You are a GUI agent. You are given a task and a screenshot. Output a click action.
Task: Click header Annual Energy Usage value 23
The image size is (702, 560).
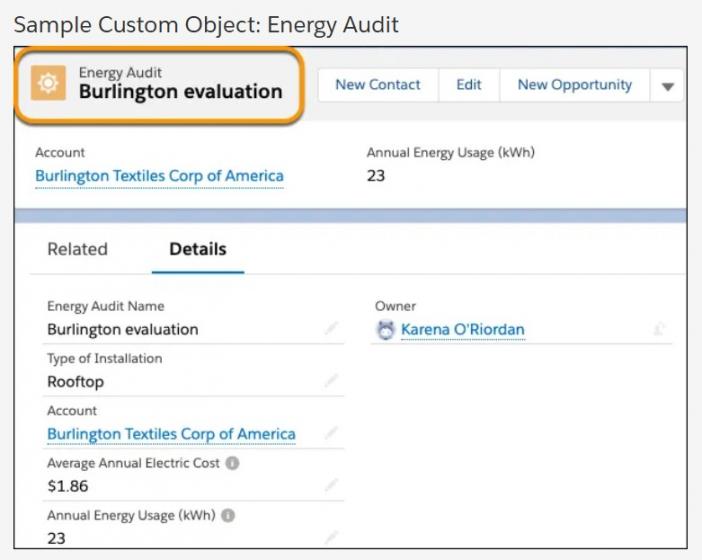pyautogui.click(x=376, y=175)
